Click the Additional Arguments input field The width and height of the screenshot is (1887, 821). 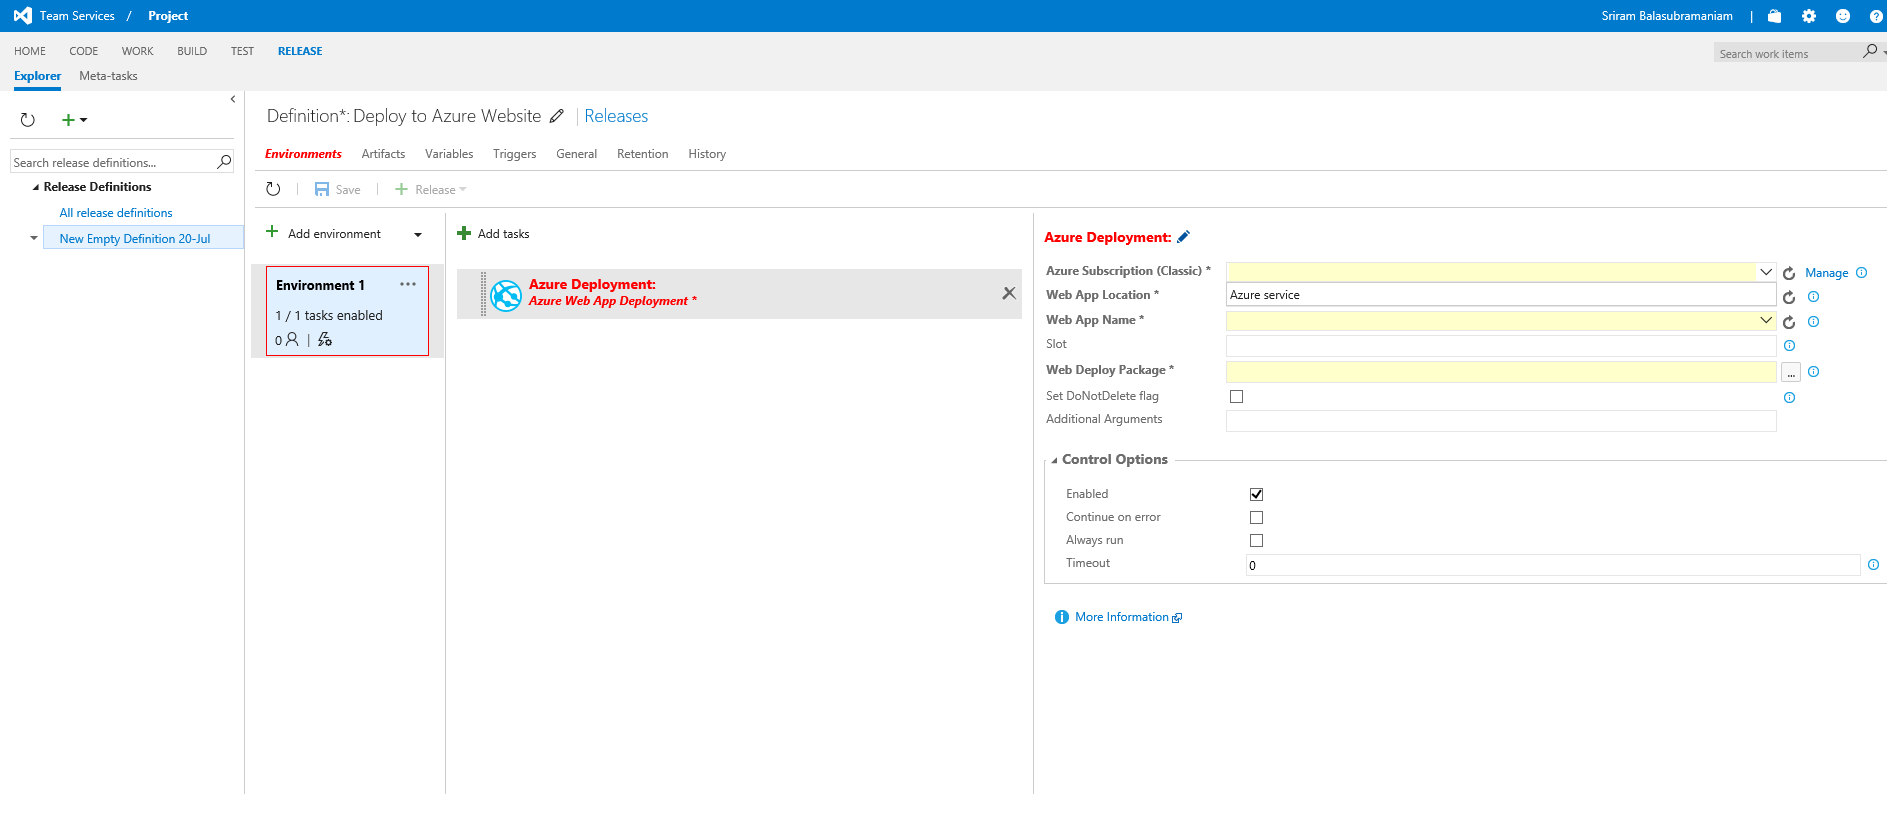[1501, 420]
